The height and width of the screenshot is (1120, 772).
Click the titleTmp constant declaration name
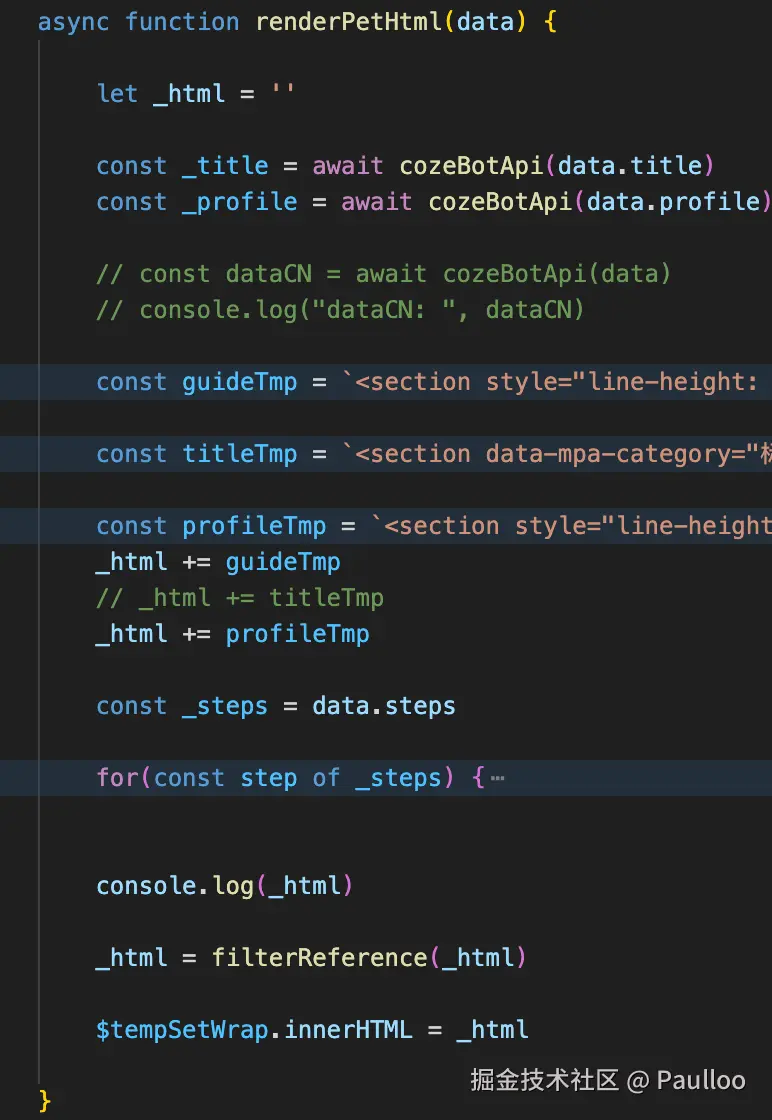[x=239, y=454]
